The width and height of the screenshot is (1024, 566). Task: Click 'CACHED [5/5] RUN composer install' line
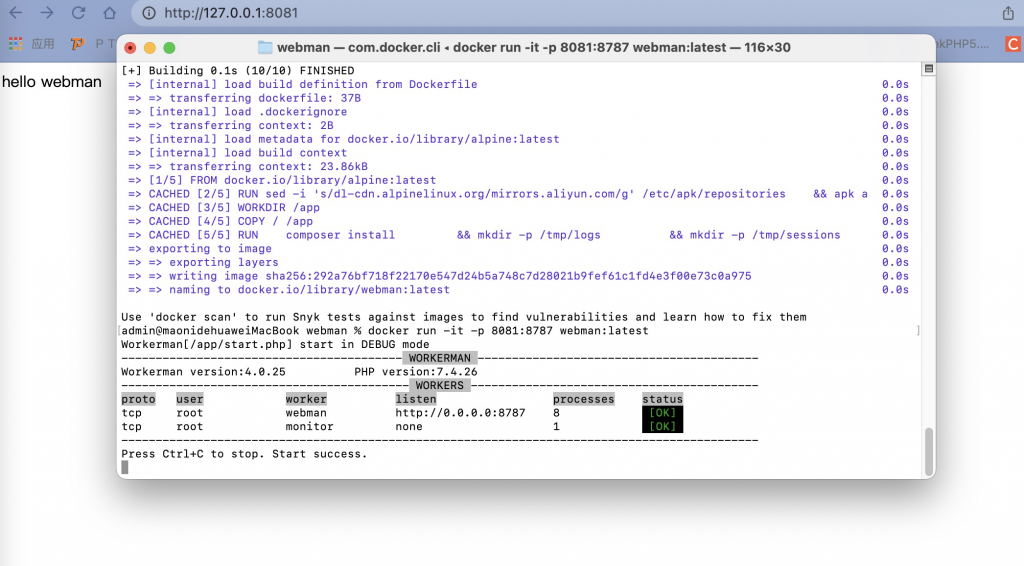pos(484,235)
